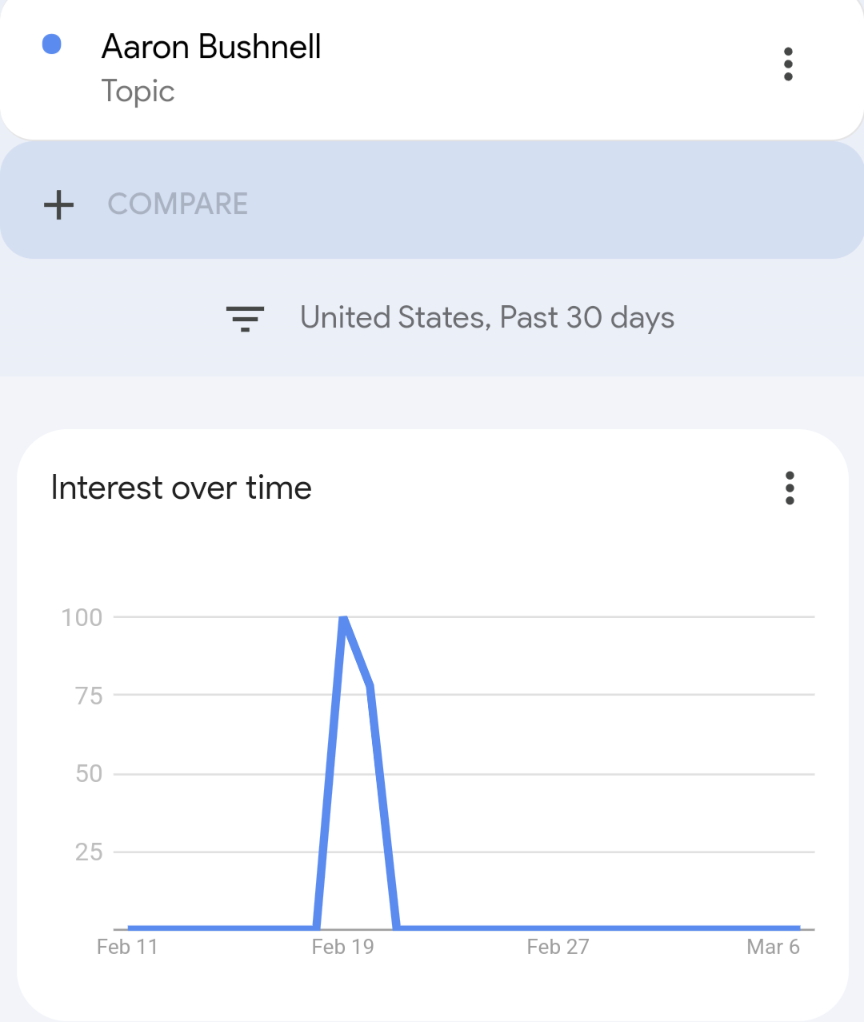864x1022 pixels.
Task: Click the Interest over time heading
Action: coord(181,488)
